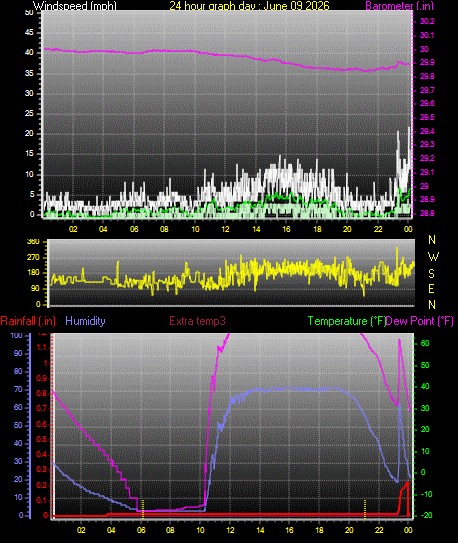This screenshot has width=458, height=543.
Task: Click the 100 value on humidity axis
Action: (x=17, y=335)
